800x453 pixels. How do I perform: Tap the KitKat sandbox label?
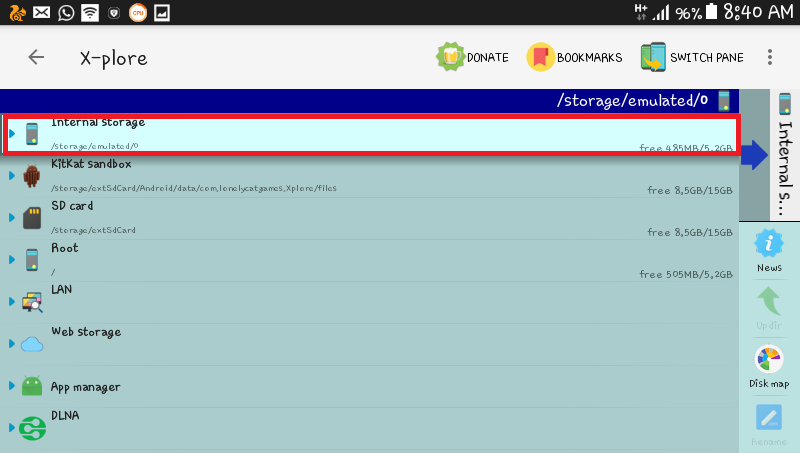91,164
